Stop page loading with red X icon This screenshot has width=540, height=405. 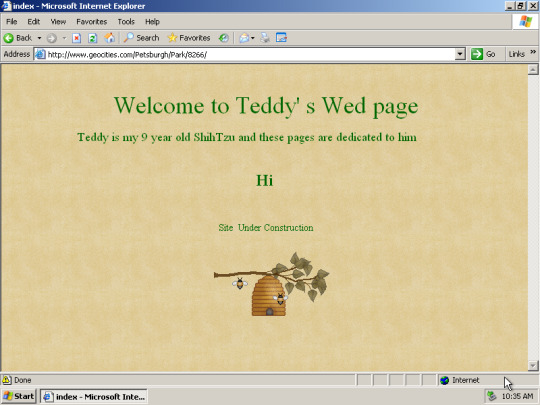point(76,38)
